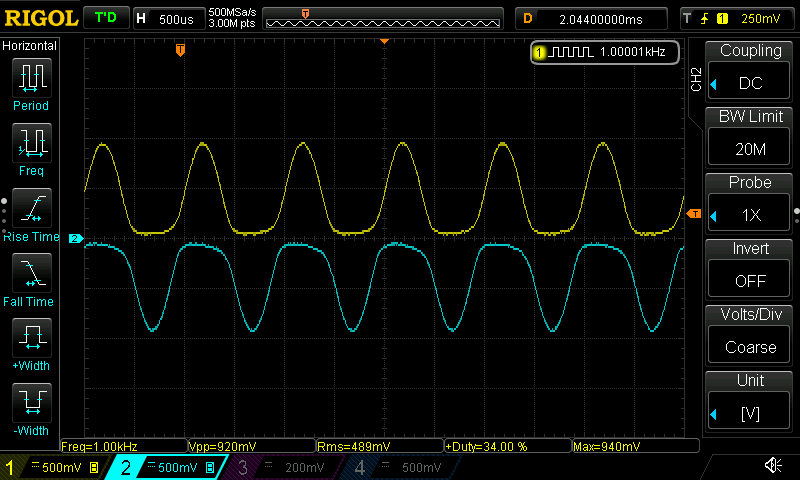Click the CH2 ground reference marker
Screen dimensions: 800x480
point(76,238)
